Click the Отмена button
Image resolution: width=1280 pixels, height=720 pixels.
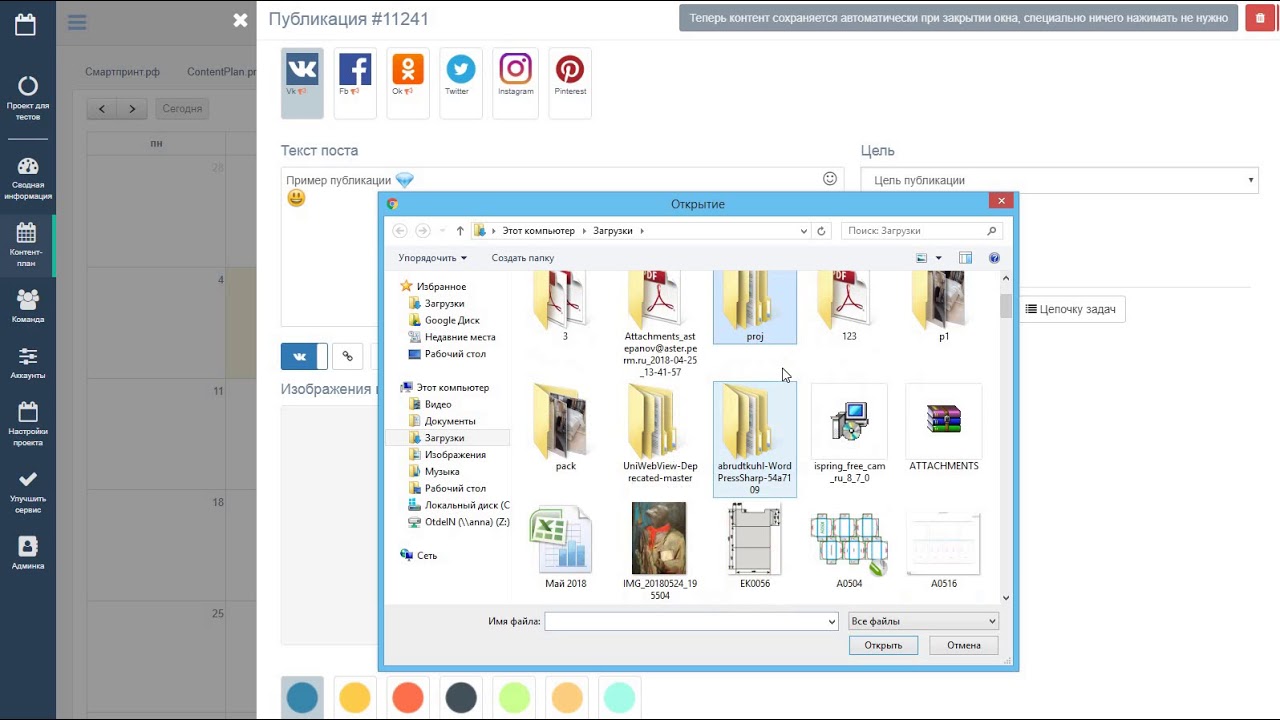pyautogui.click(x=964, y=645)
